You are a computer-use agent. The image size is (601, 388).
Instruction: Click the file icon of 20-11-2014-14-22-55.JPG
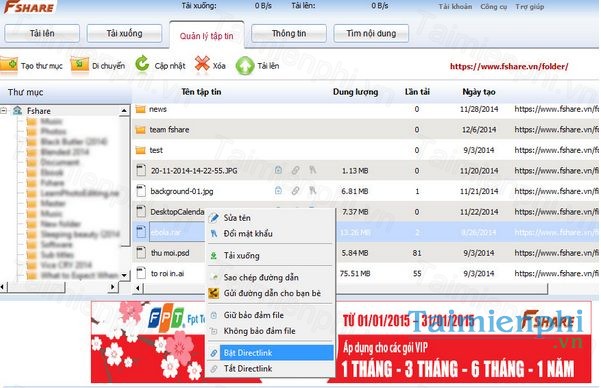[x=141, y=170]
